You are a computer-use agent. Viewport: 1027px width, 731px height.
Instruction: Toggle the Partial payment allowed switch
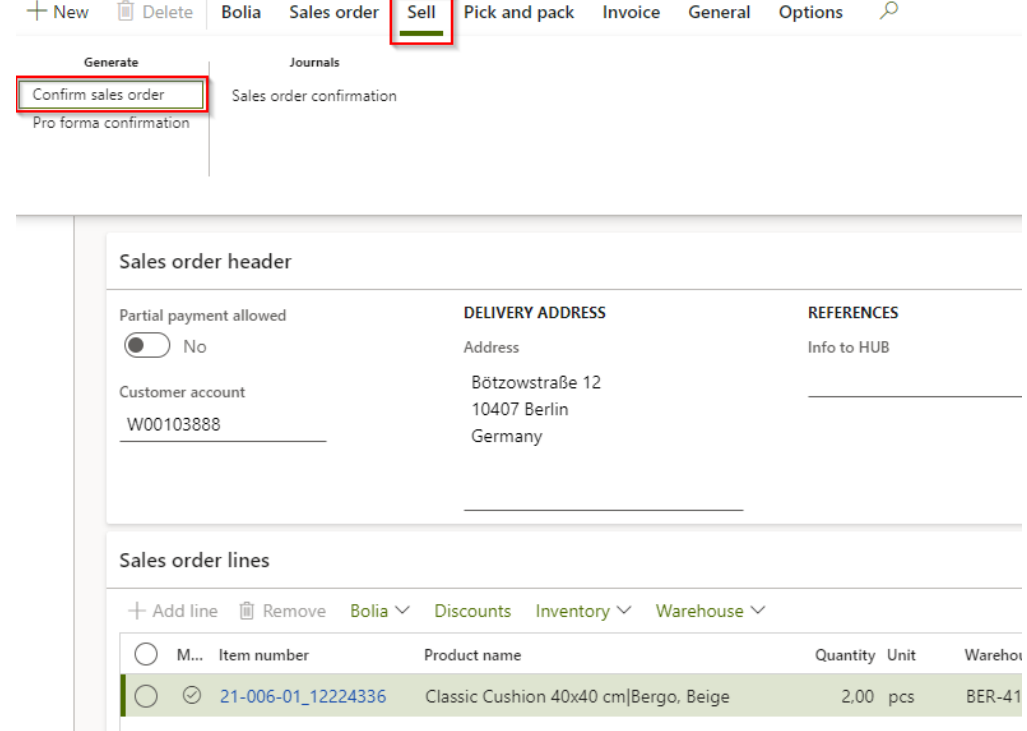147,346
